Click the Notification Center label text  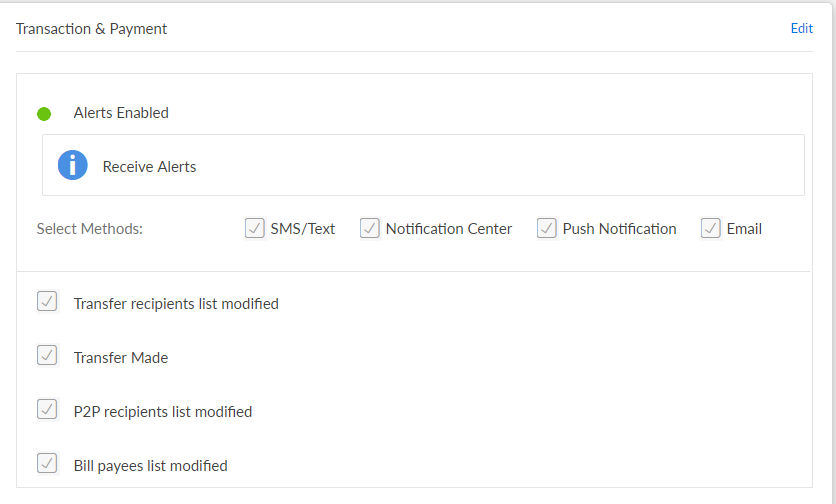click(x=449, y=229)
